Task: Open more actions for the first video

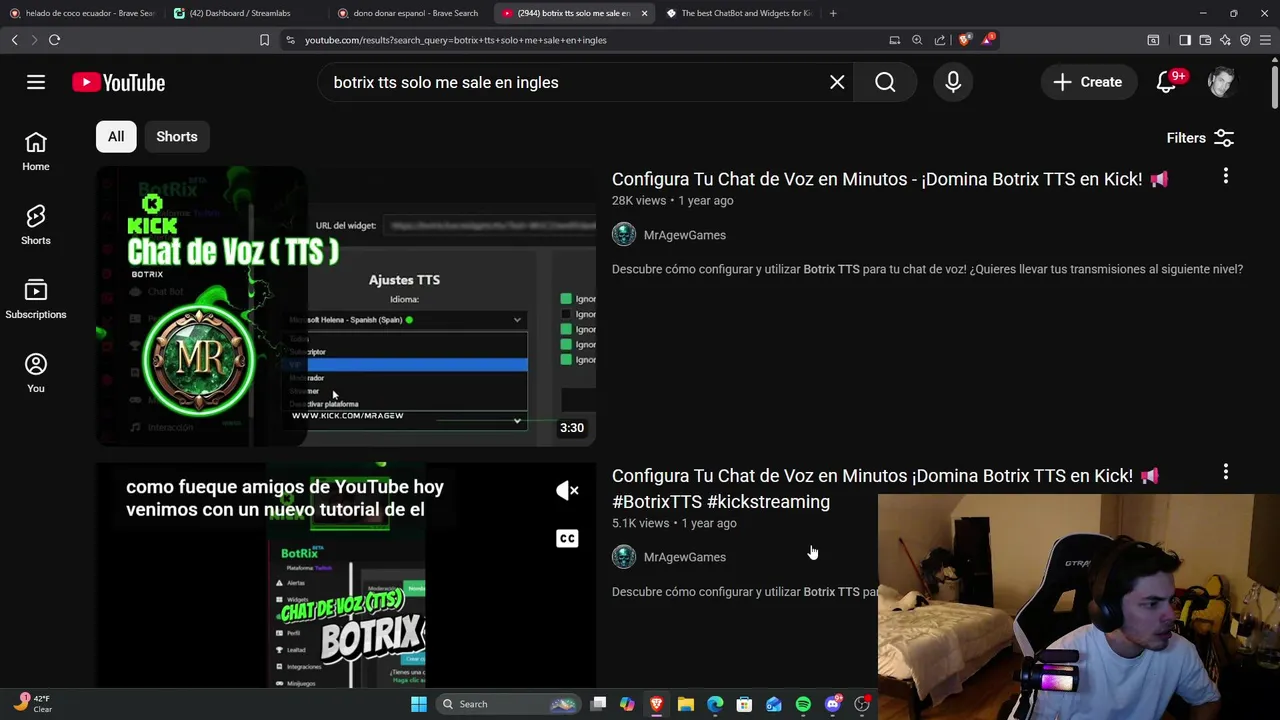Action: 1226,176
